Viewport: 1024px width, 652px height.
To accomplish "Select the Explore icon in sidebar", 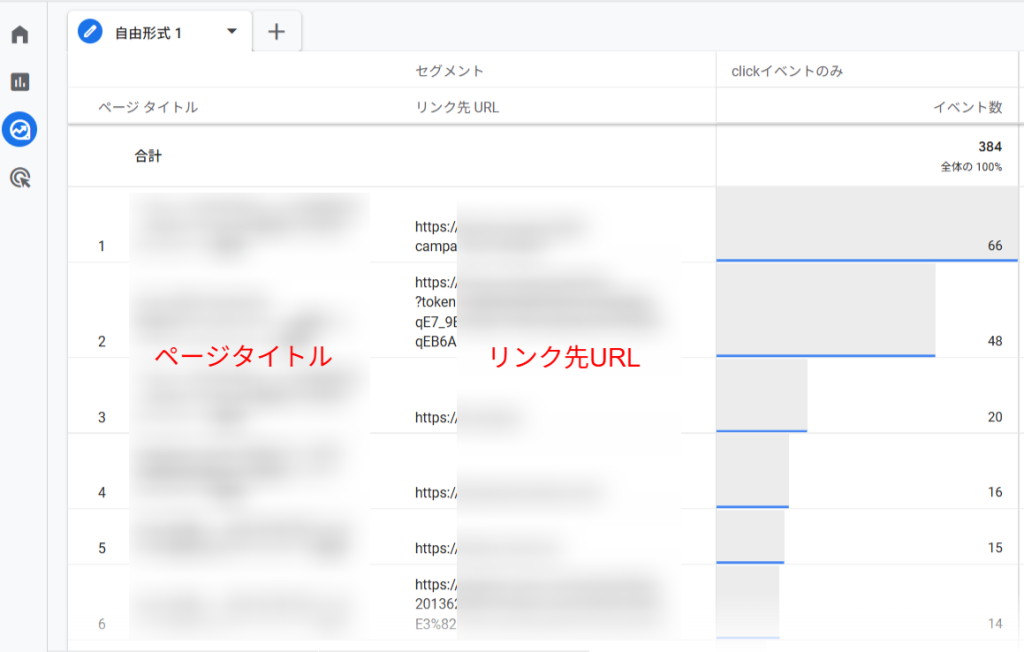I will pos(20,129).
